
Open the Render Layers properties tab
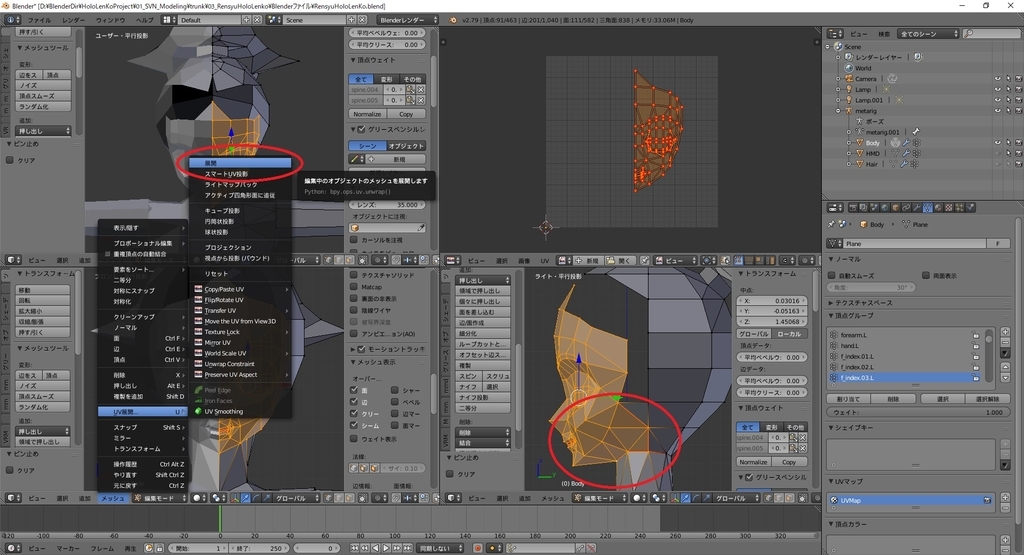tap(863, 208)
